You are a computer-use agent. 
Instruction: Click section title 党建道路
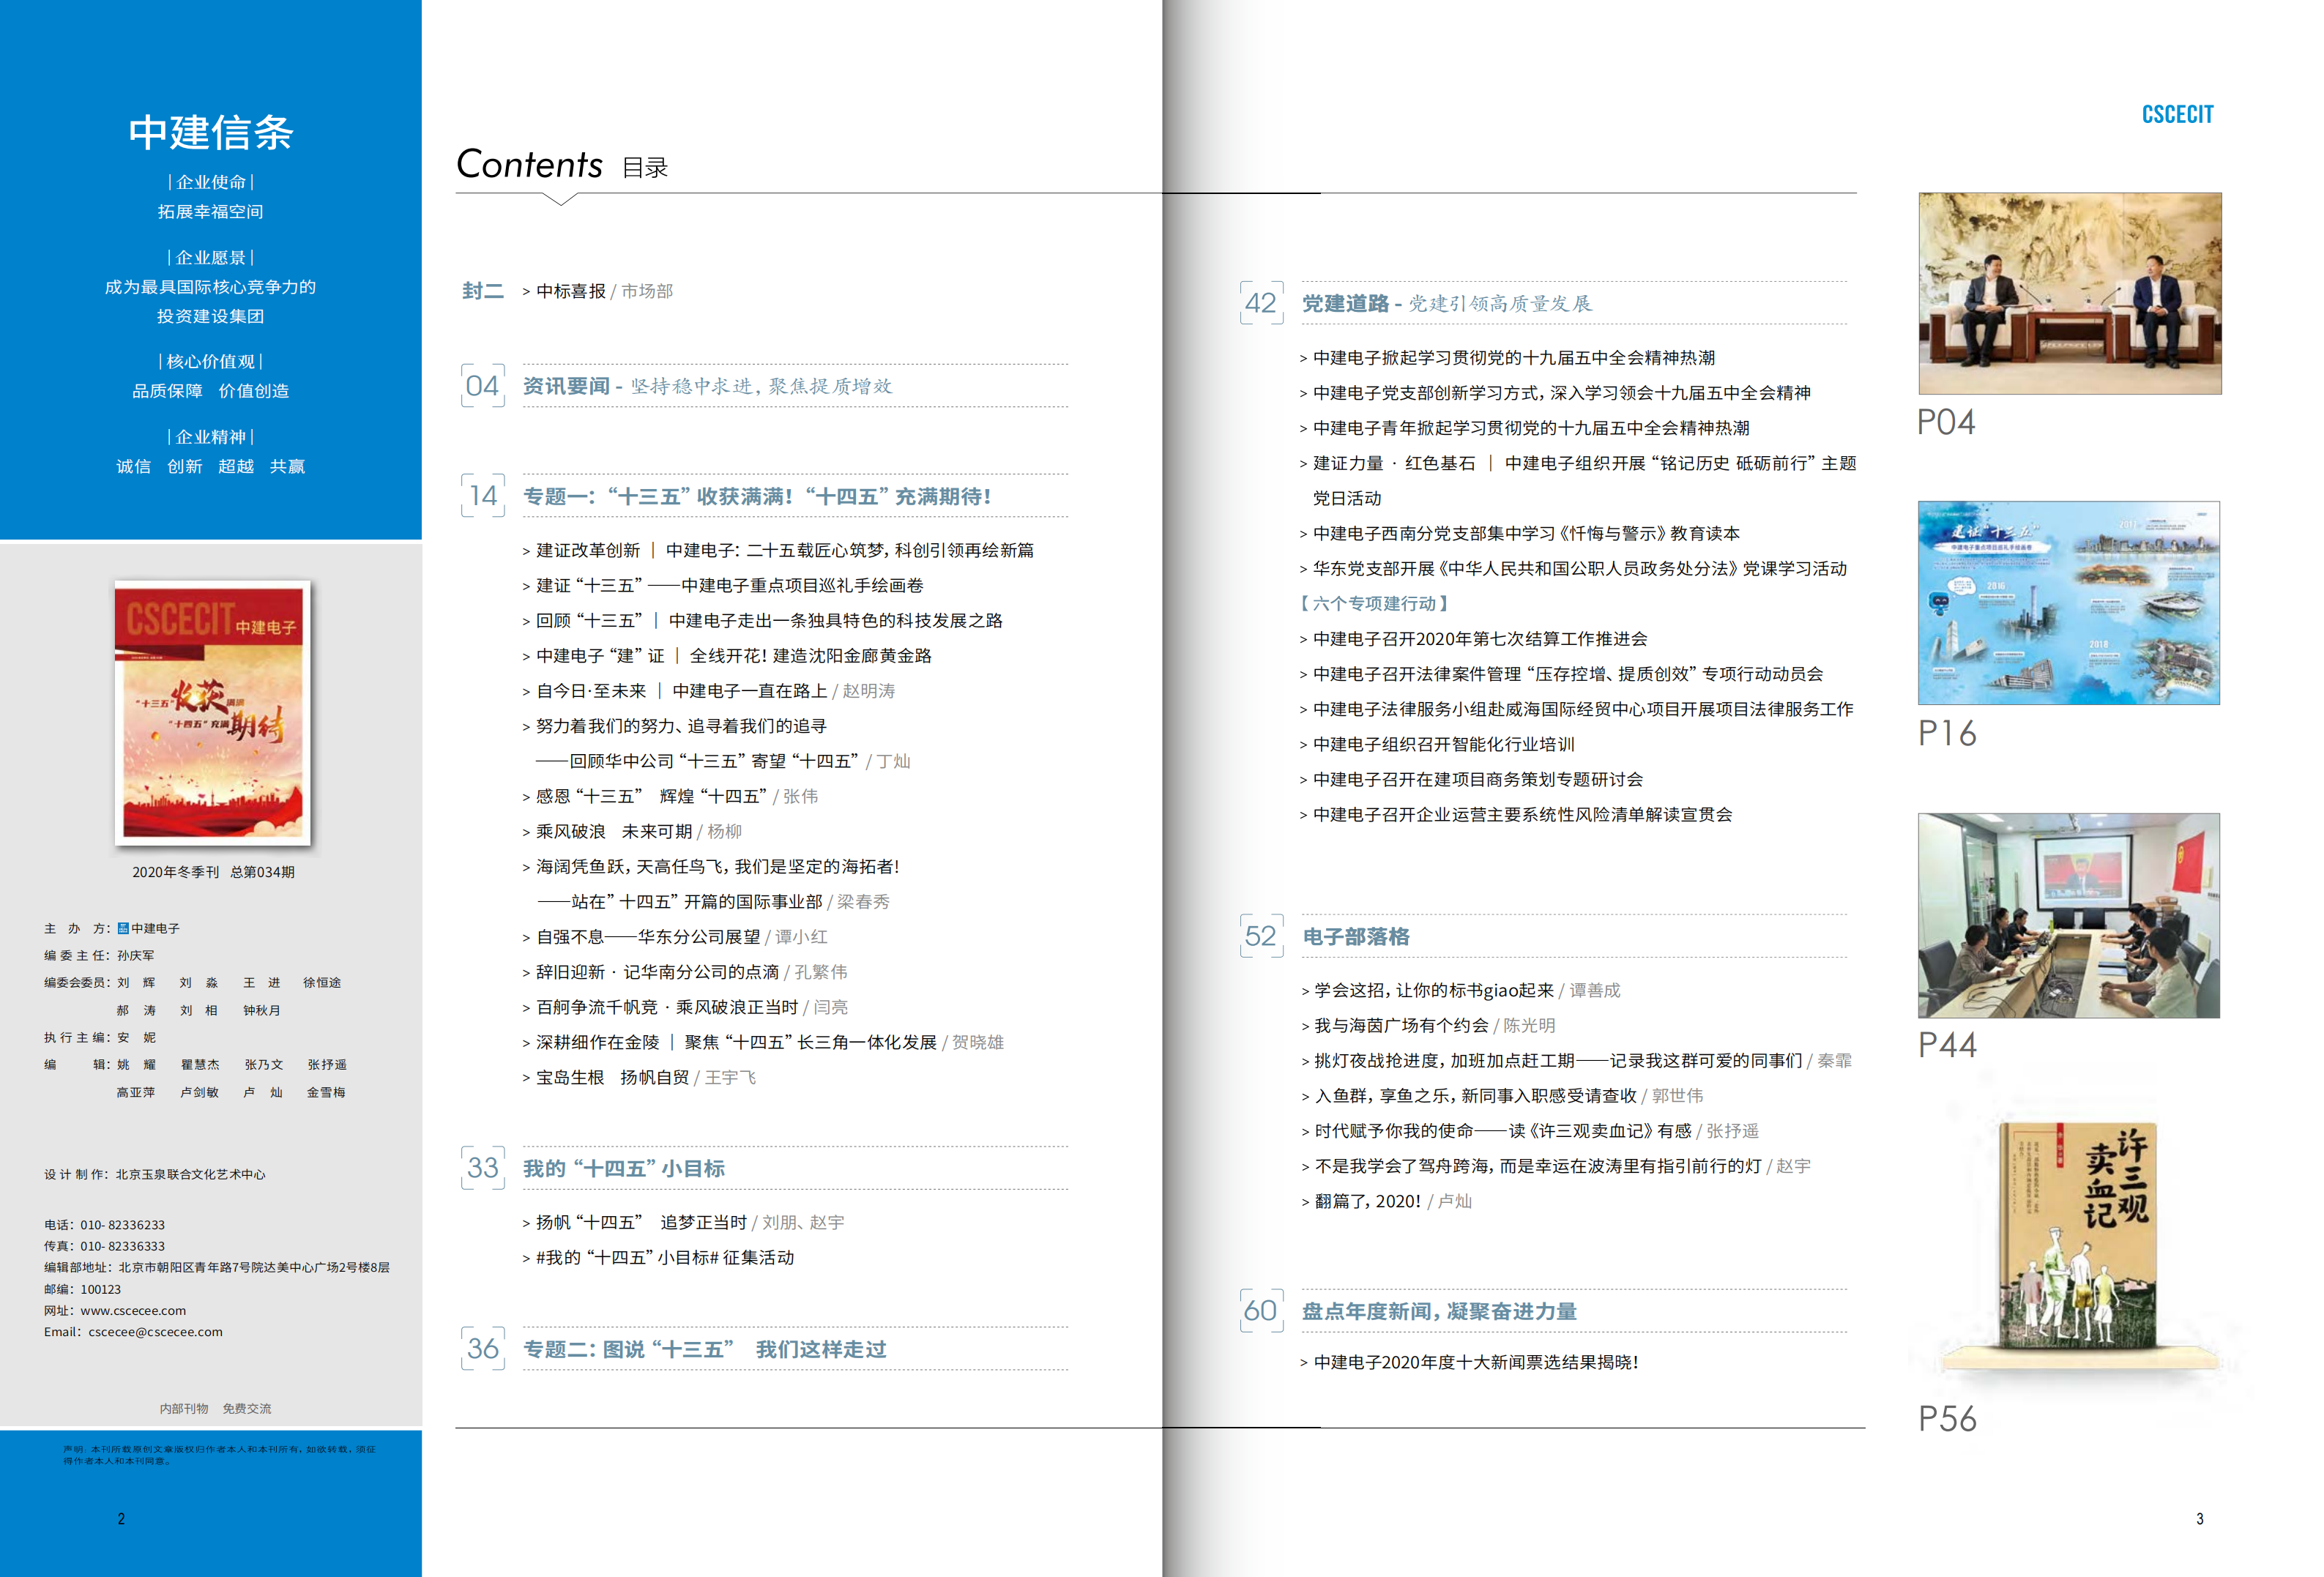(1345, 303)
